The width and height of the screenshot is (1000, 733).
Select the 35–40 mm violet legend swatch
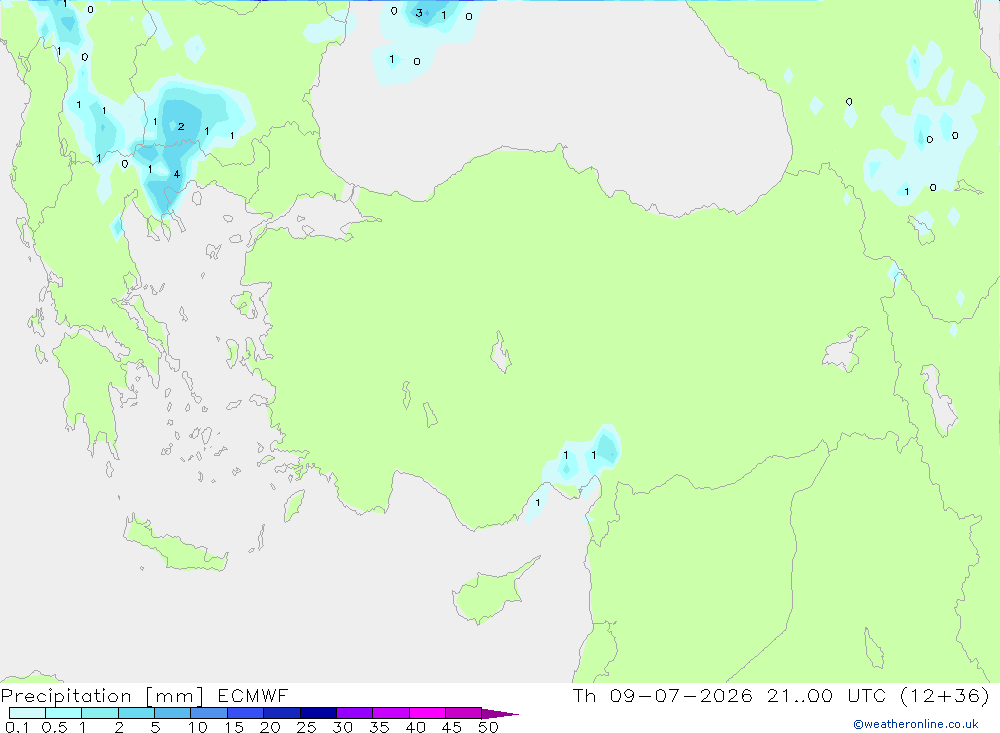[391, 713]
